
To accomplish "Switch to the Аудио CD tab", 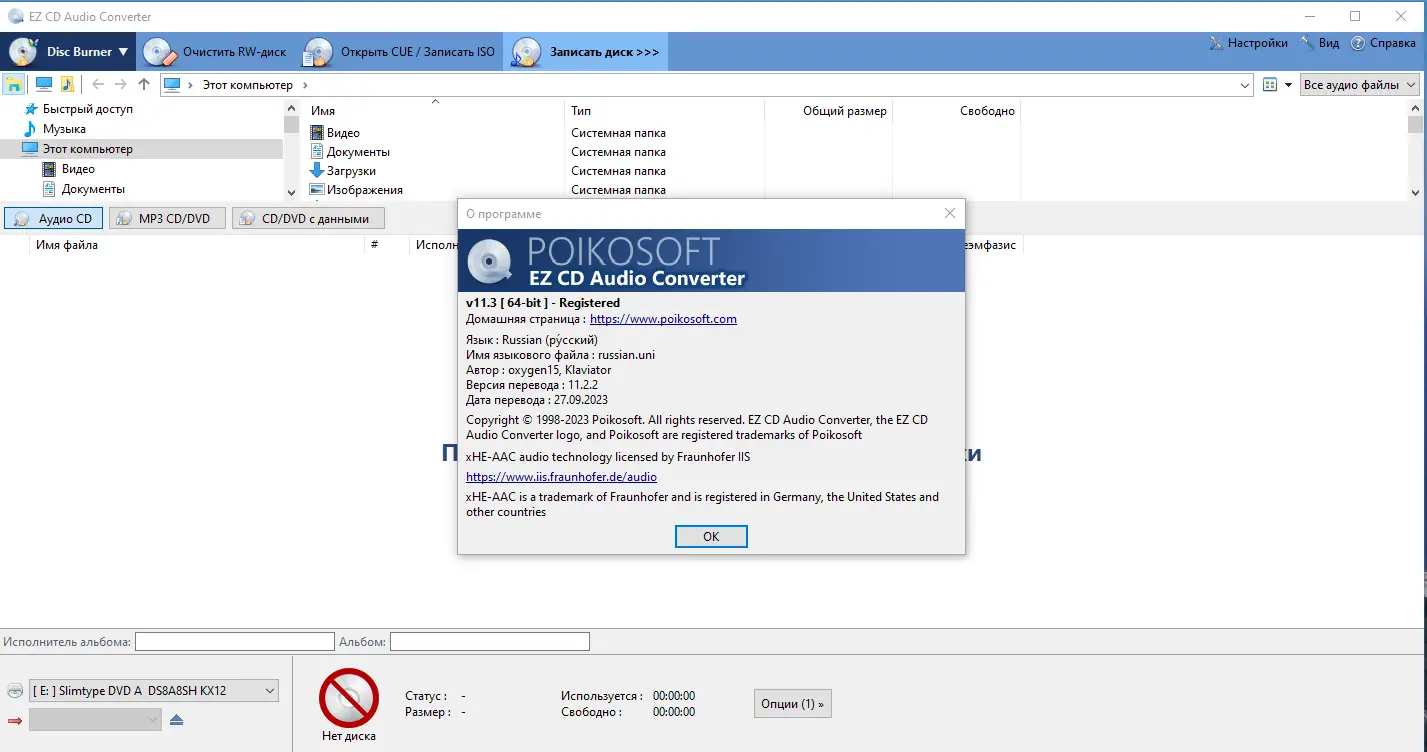I will (54, 218).
